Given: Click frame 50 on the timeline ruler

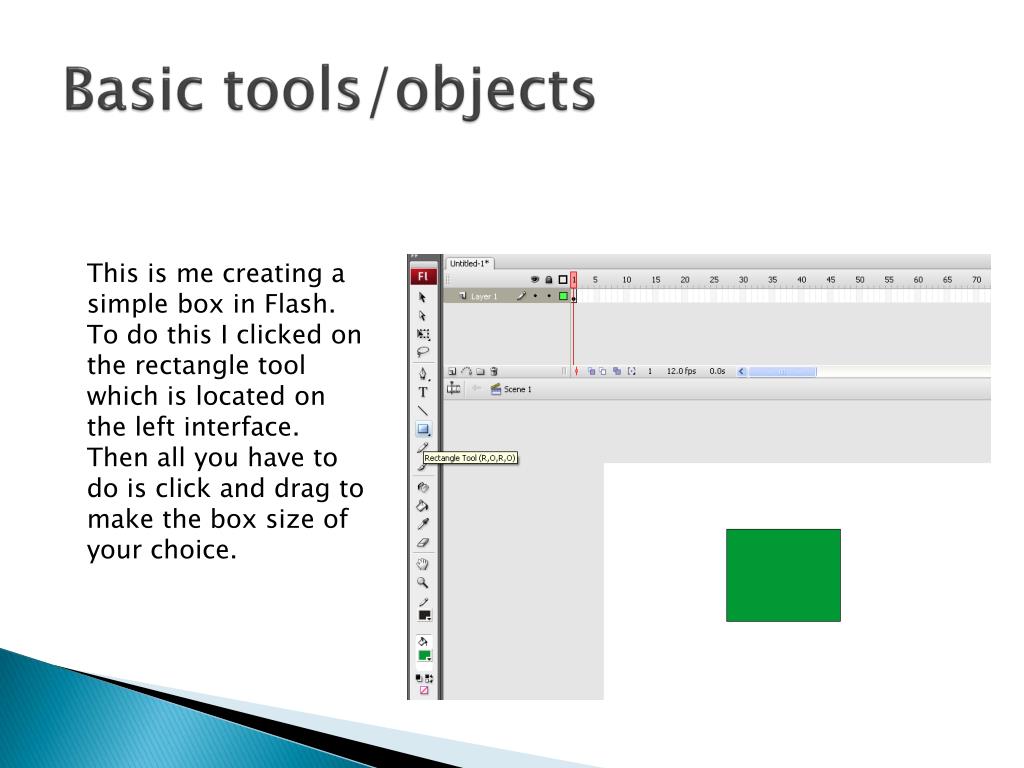Looking at the screenshot, I should [859, 280].
